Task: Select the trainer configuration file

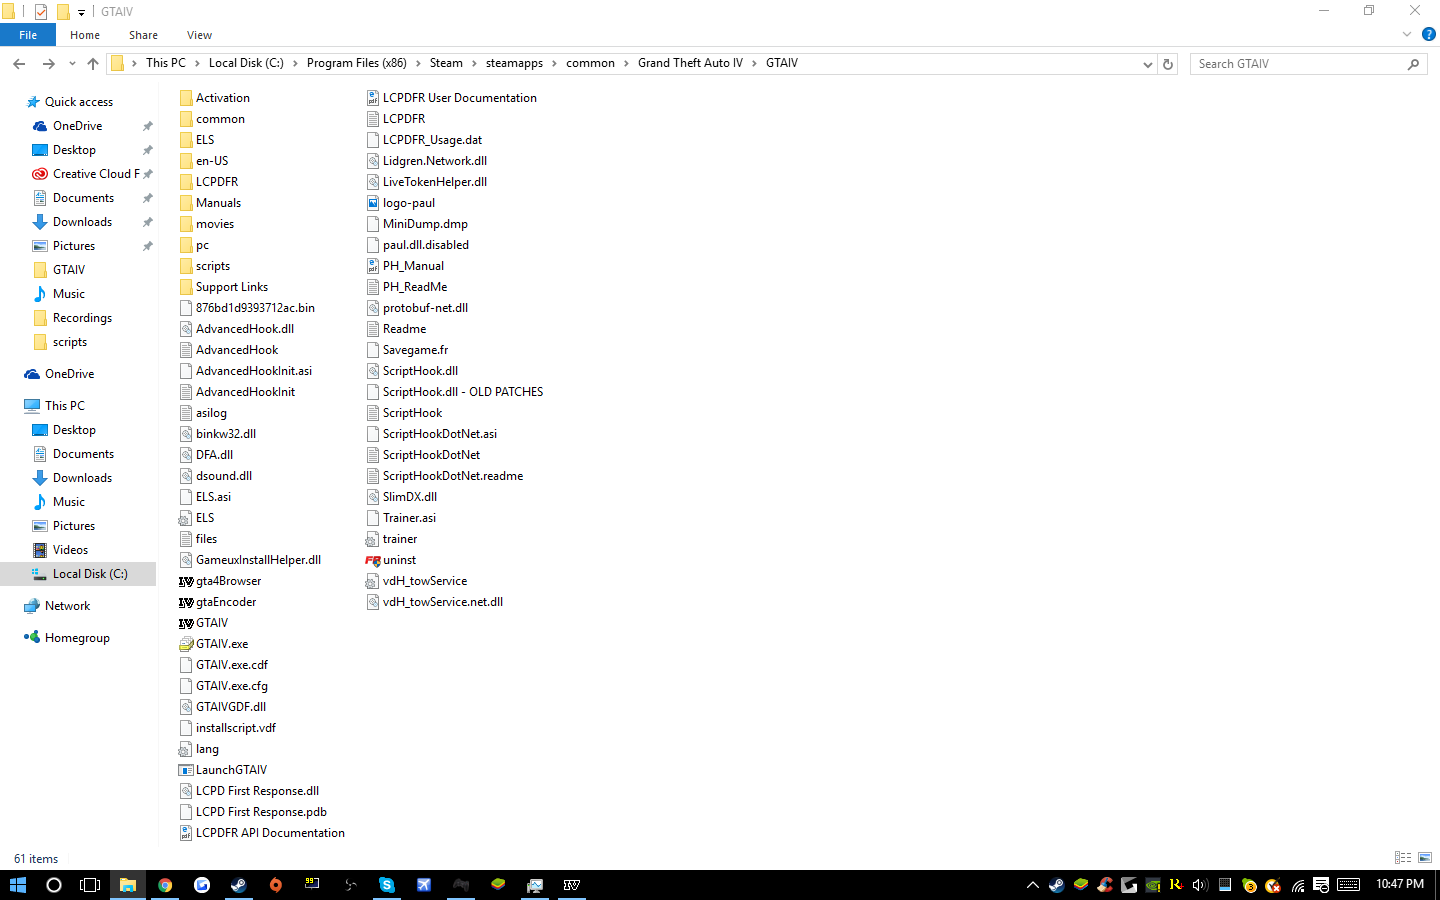Action: 392,539
